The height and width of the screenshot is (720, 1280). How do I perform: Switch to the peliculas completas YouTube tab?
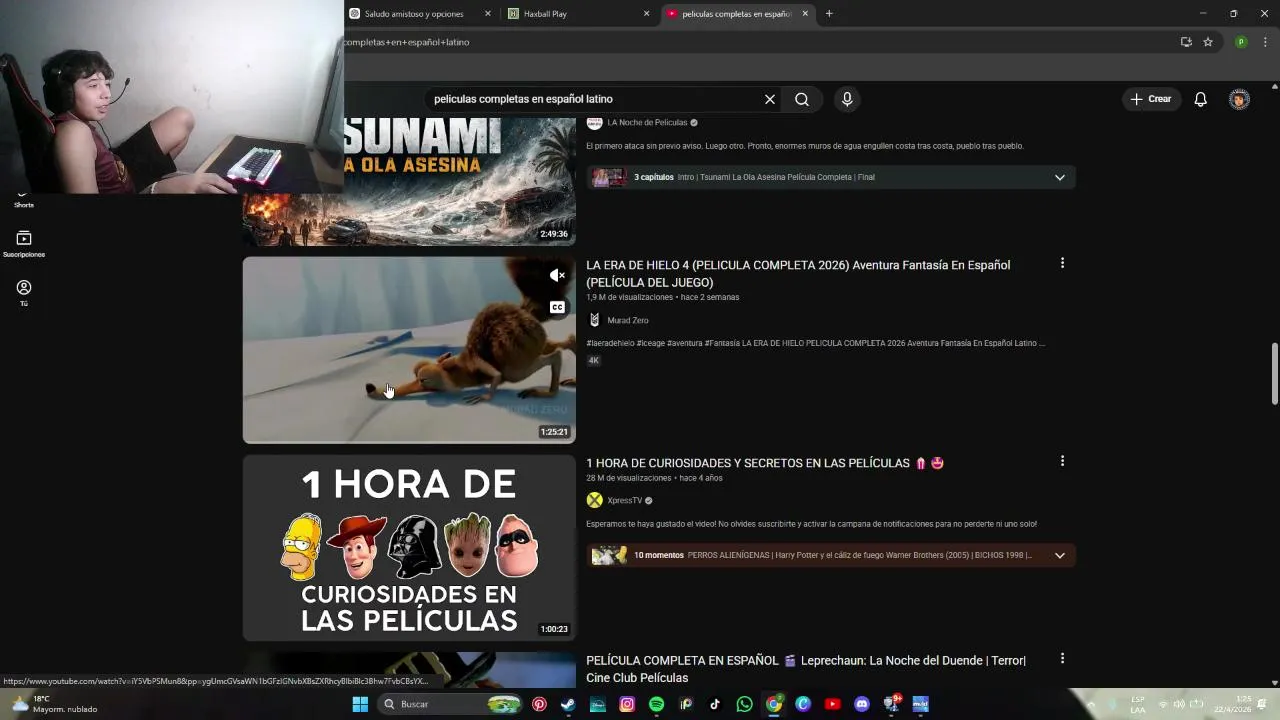coord(736,14)
